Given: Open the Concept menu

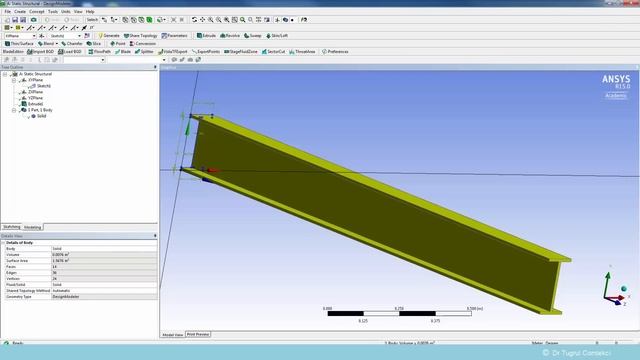Looking at the screenshot, I should (x=37, y=11).
